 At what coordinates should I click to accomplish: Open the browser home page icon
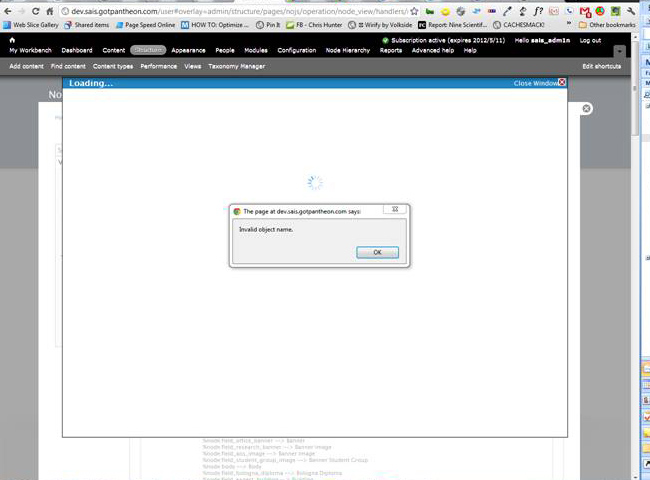[x=50, y=12]
